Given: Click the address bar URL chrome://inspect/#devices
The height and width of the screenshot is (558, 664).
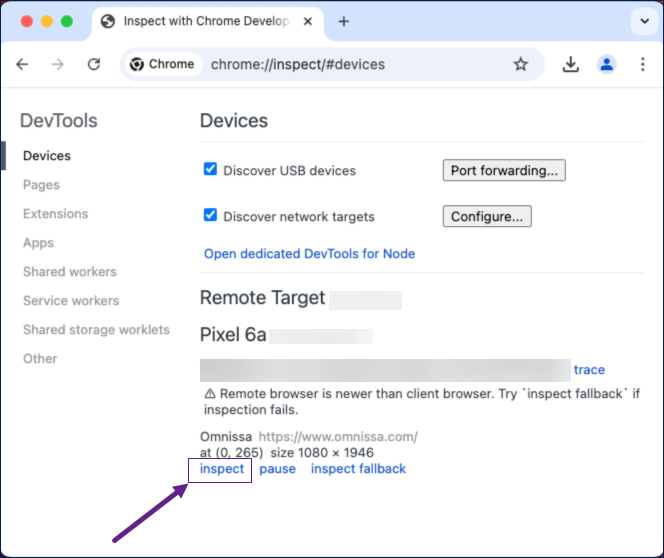Looking at the screenshot, I should click(298, 64).
